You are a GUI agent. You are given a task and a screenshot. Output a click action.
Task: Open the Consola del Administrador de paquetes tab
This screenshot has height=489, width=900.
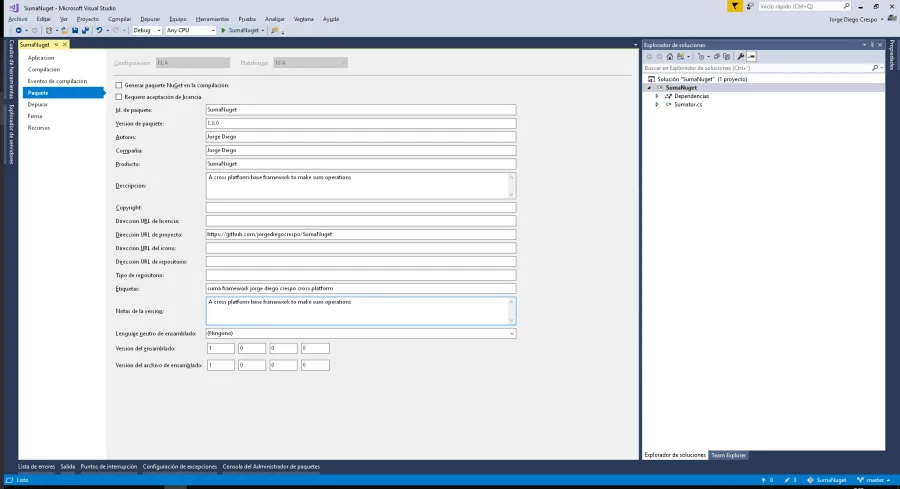(x=271, y=467)
